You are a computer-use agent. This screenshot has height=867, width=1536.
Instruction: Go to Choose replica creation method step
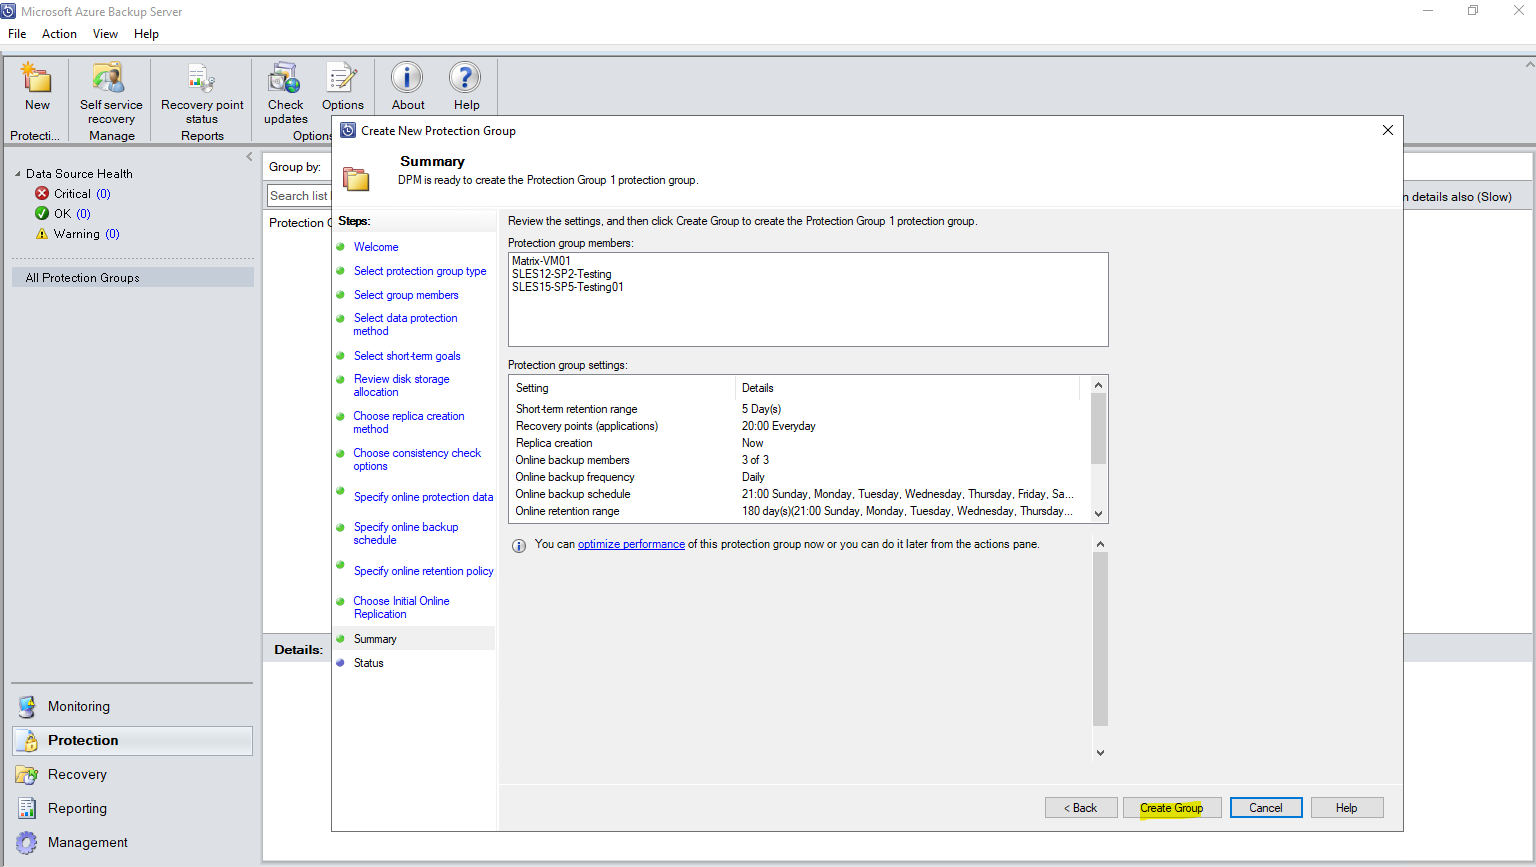(x=408, y=422)
